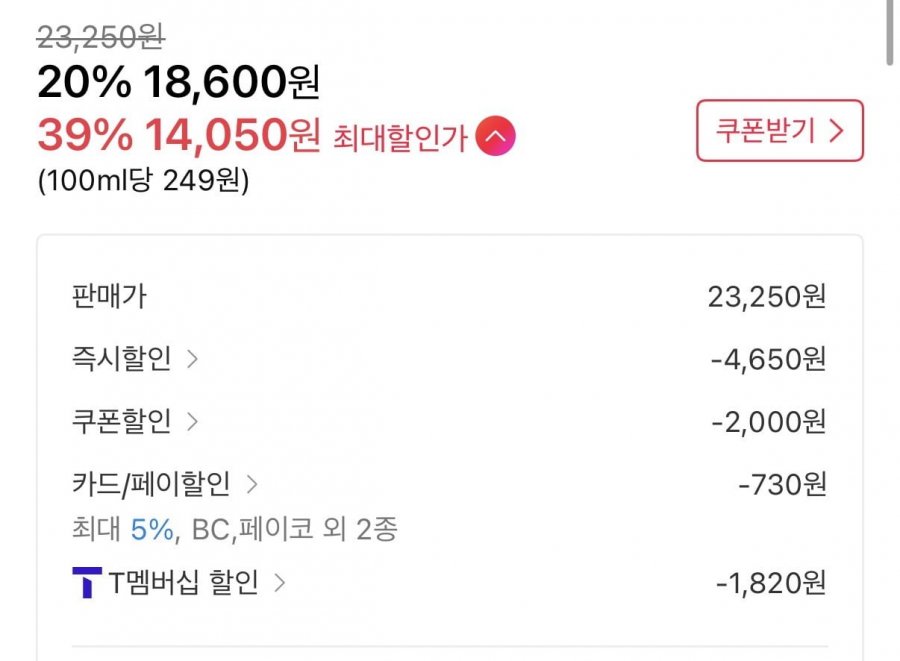Click the red 39% 14,050원 price
900x661 pixels.
178,135
